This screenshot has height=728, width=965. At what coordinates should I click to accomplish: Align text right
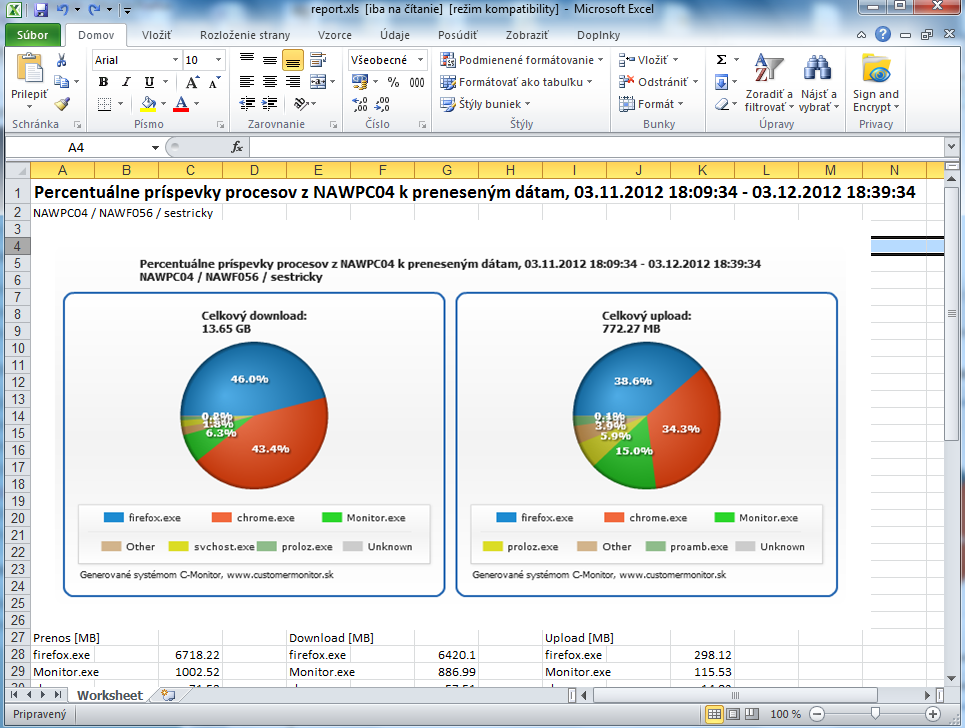pyautogui.click(x=293, y=81)
